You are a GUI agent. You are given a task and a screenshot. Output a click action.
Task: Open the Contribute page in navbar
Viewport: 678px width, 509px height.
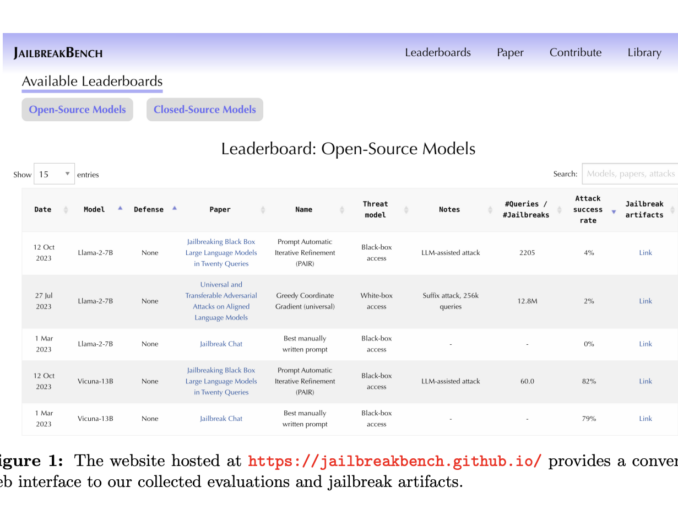click(x=575, y=52)
